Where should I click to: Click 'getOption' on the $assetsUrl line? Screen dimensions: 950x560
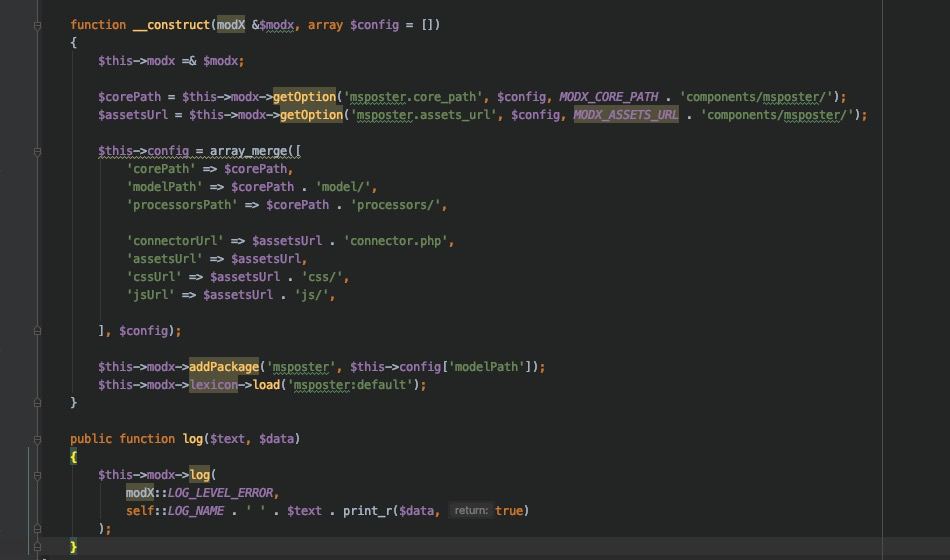coord(311,115)
